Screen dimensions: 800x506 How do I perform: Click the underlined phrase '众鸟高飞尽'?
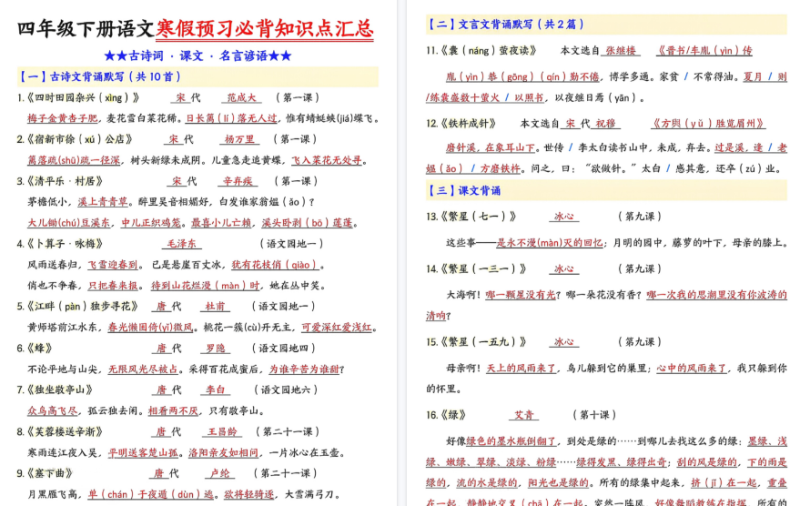click(53, 411)
